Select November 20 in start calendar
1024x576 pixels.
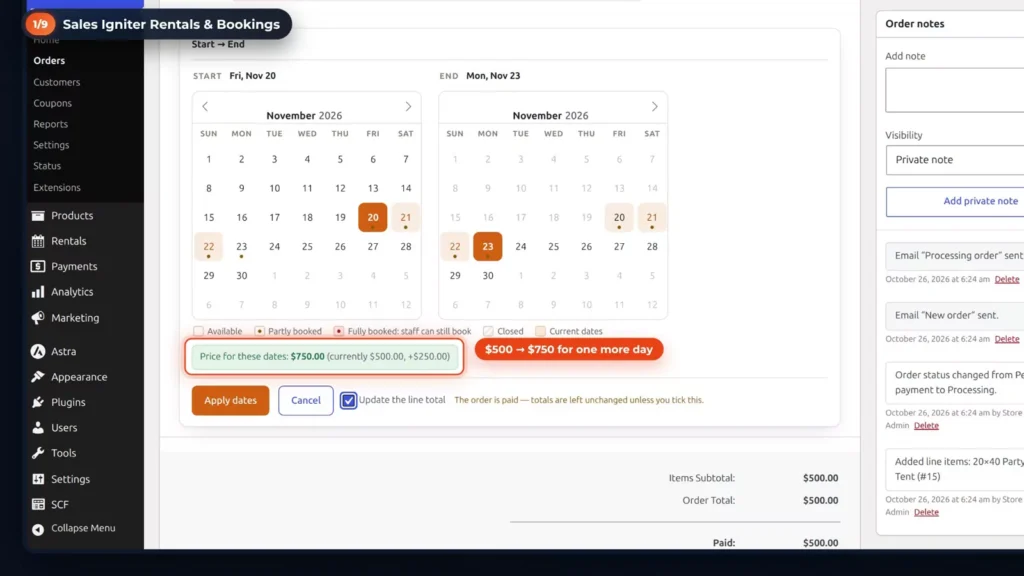tap(373, 217)
